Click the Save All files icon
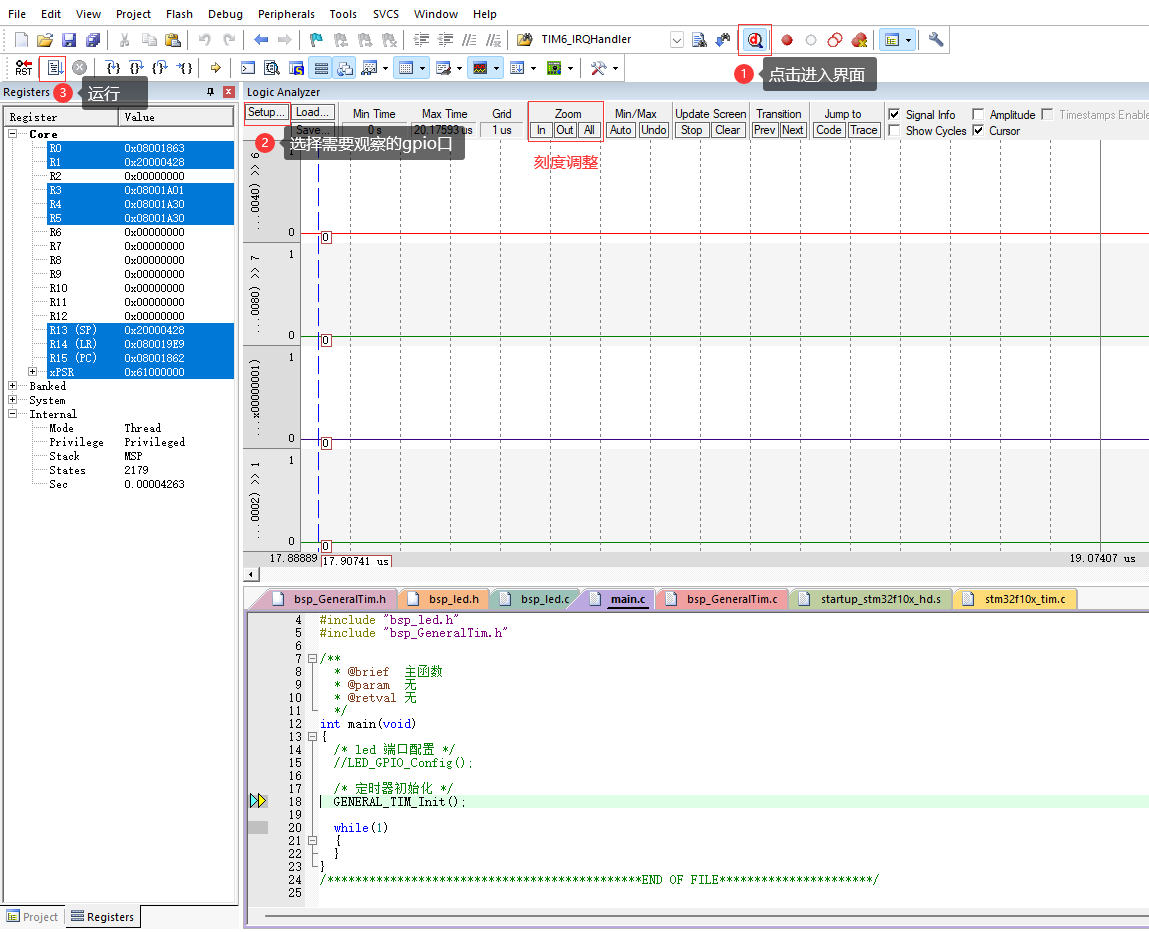 pos(92,40)
